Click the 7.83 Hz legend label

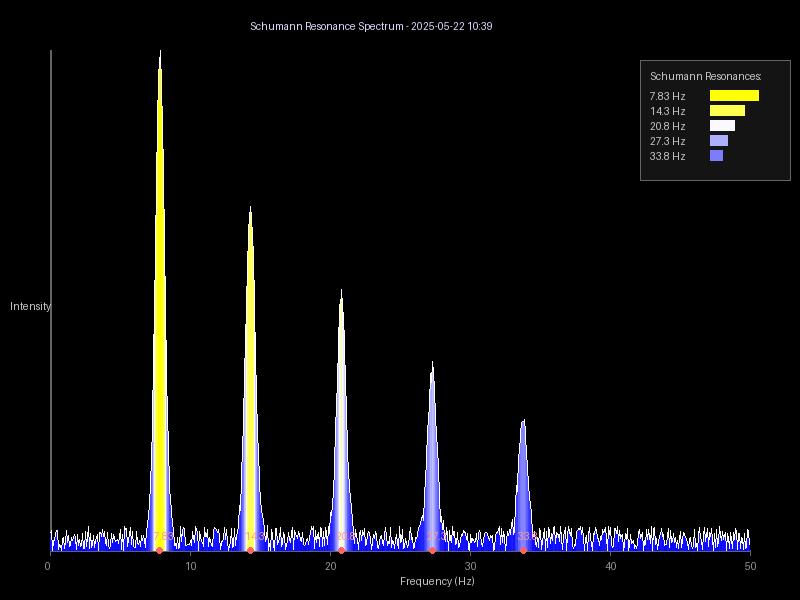point(667,96)
